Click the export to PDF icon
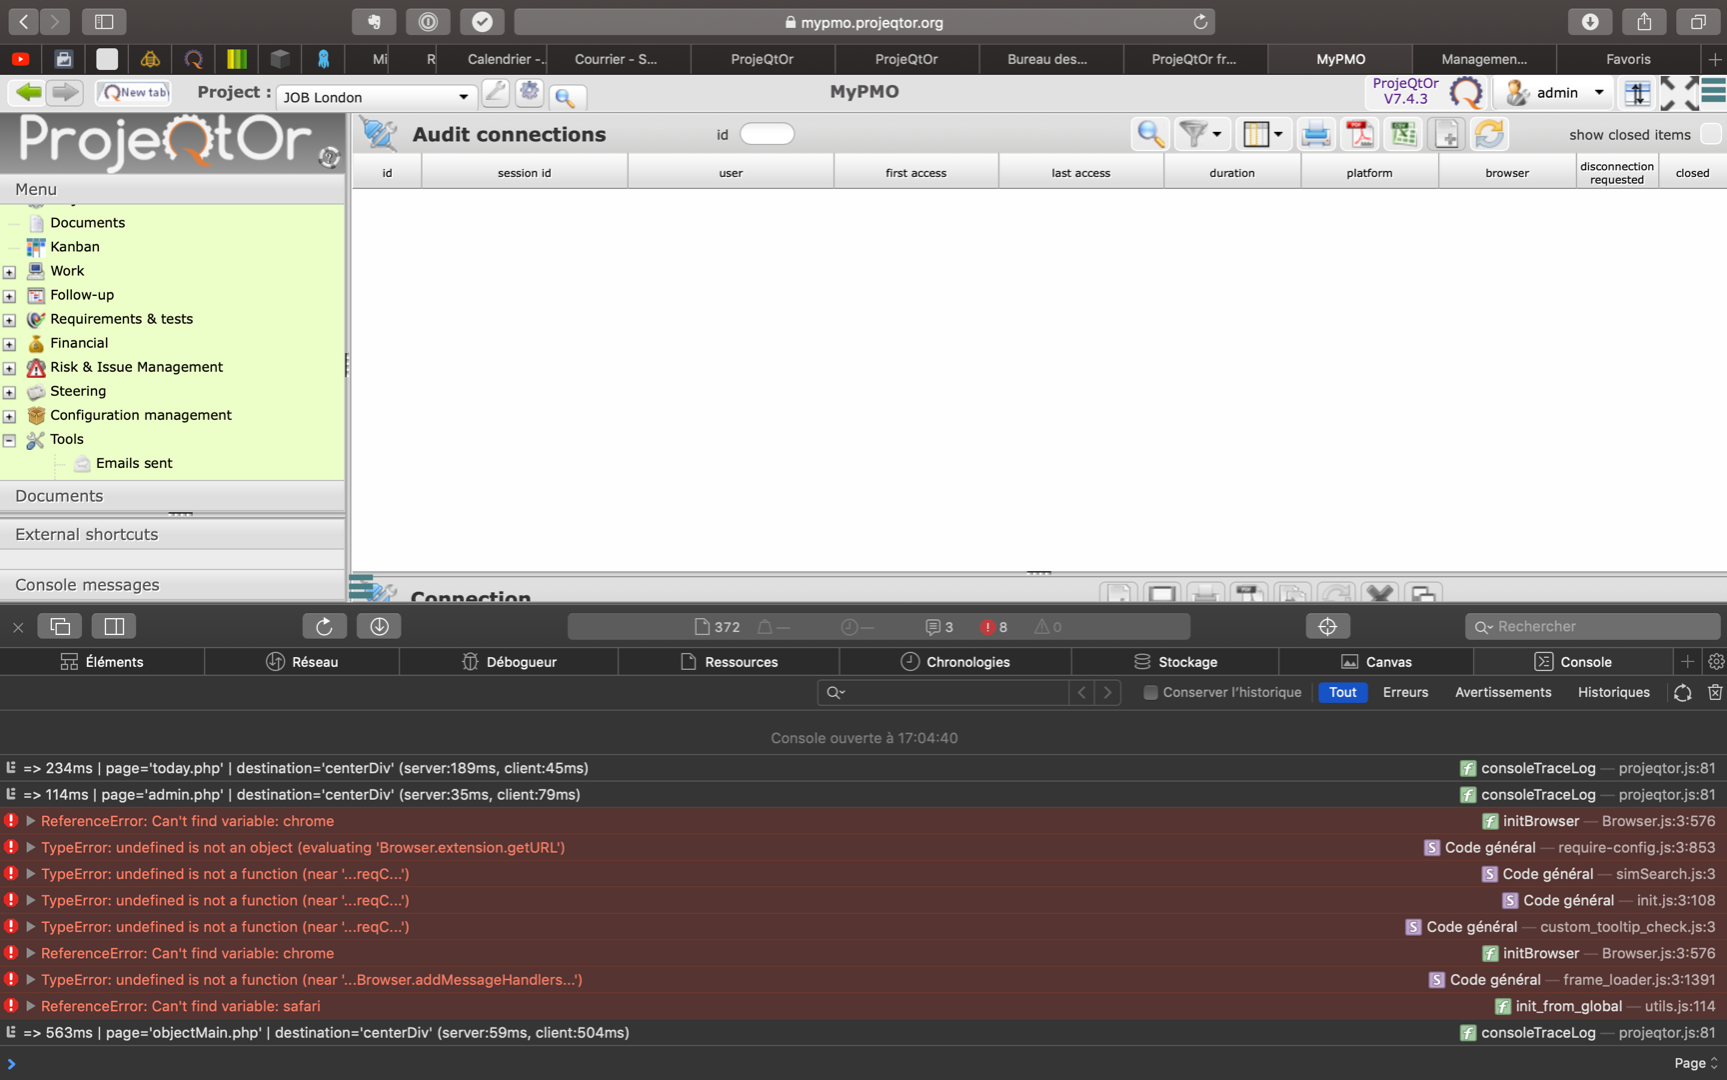The image size is (1727, 1080). coord(1359,134)
